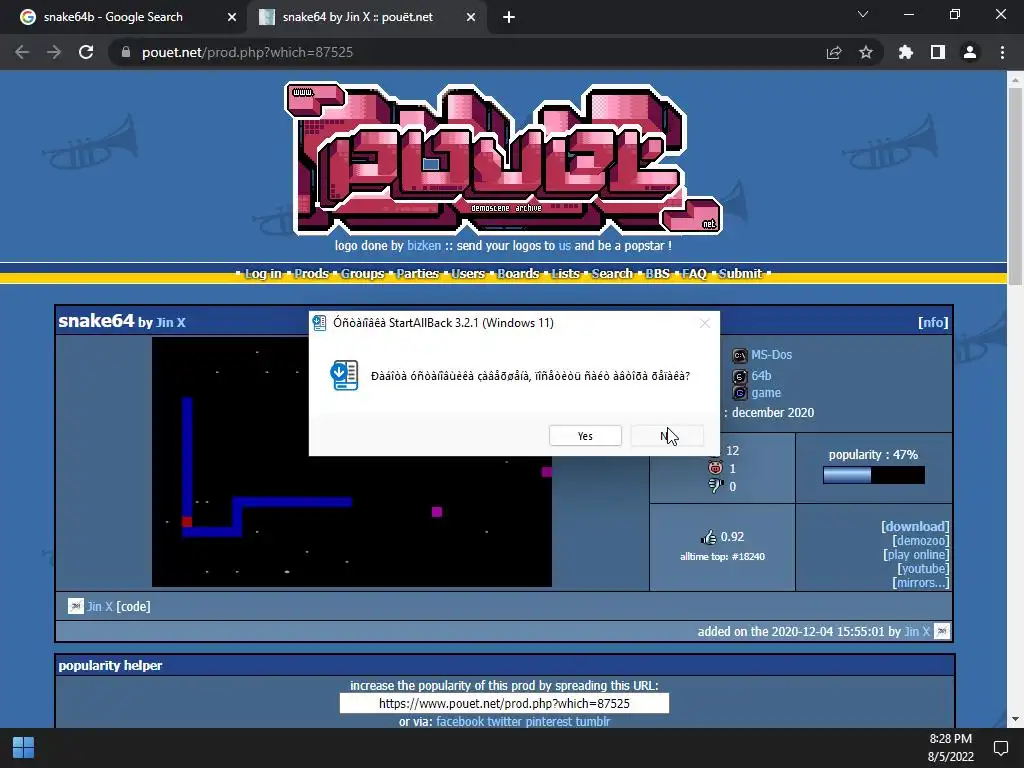This screenshot has height=768, width=1024.
Task: Click the game type icon
Action: click(x=739, y=393)
